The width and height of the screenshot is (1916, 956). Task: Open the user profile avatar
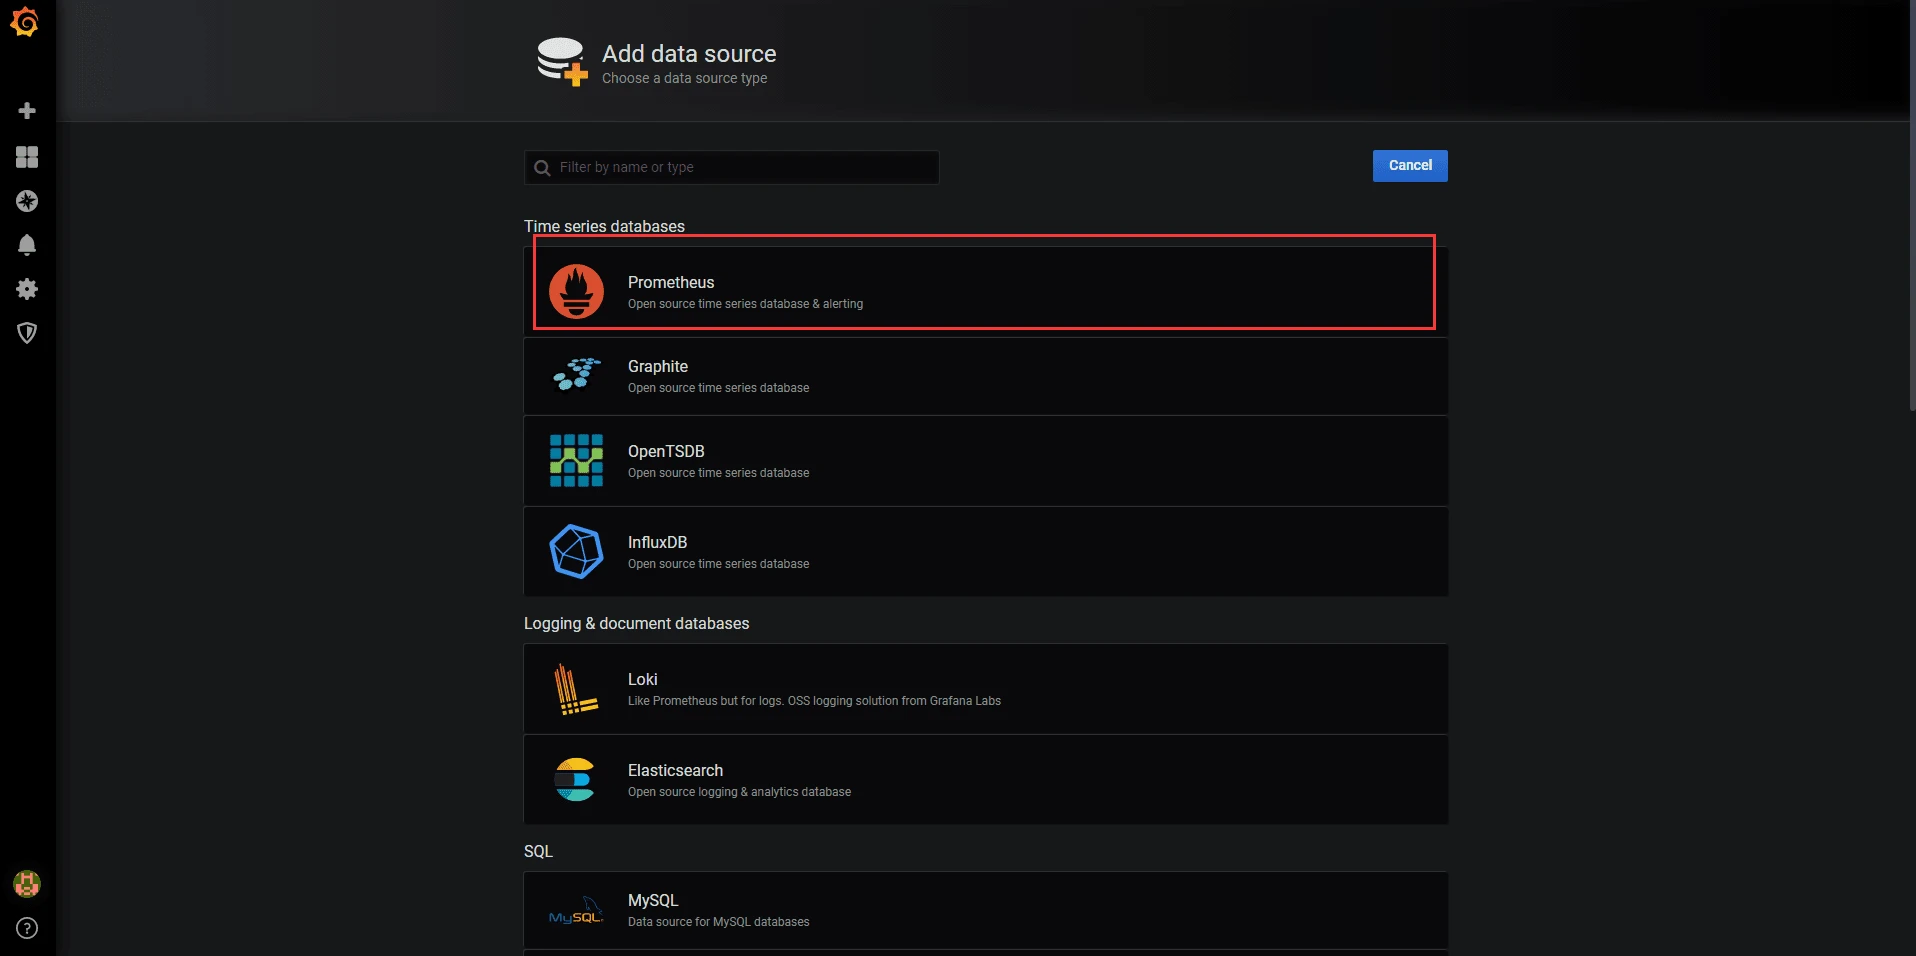coord(27,884)
